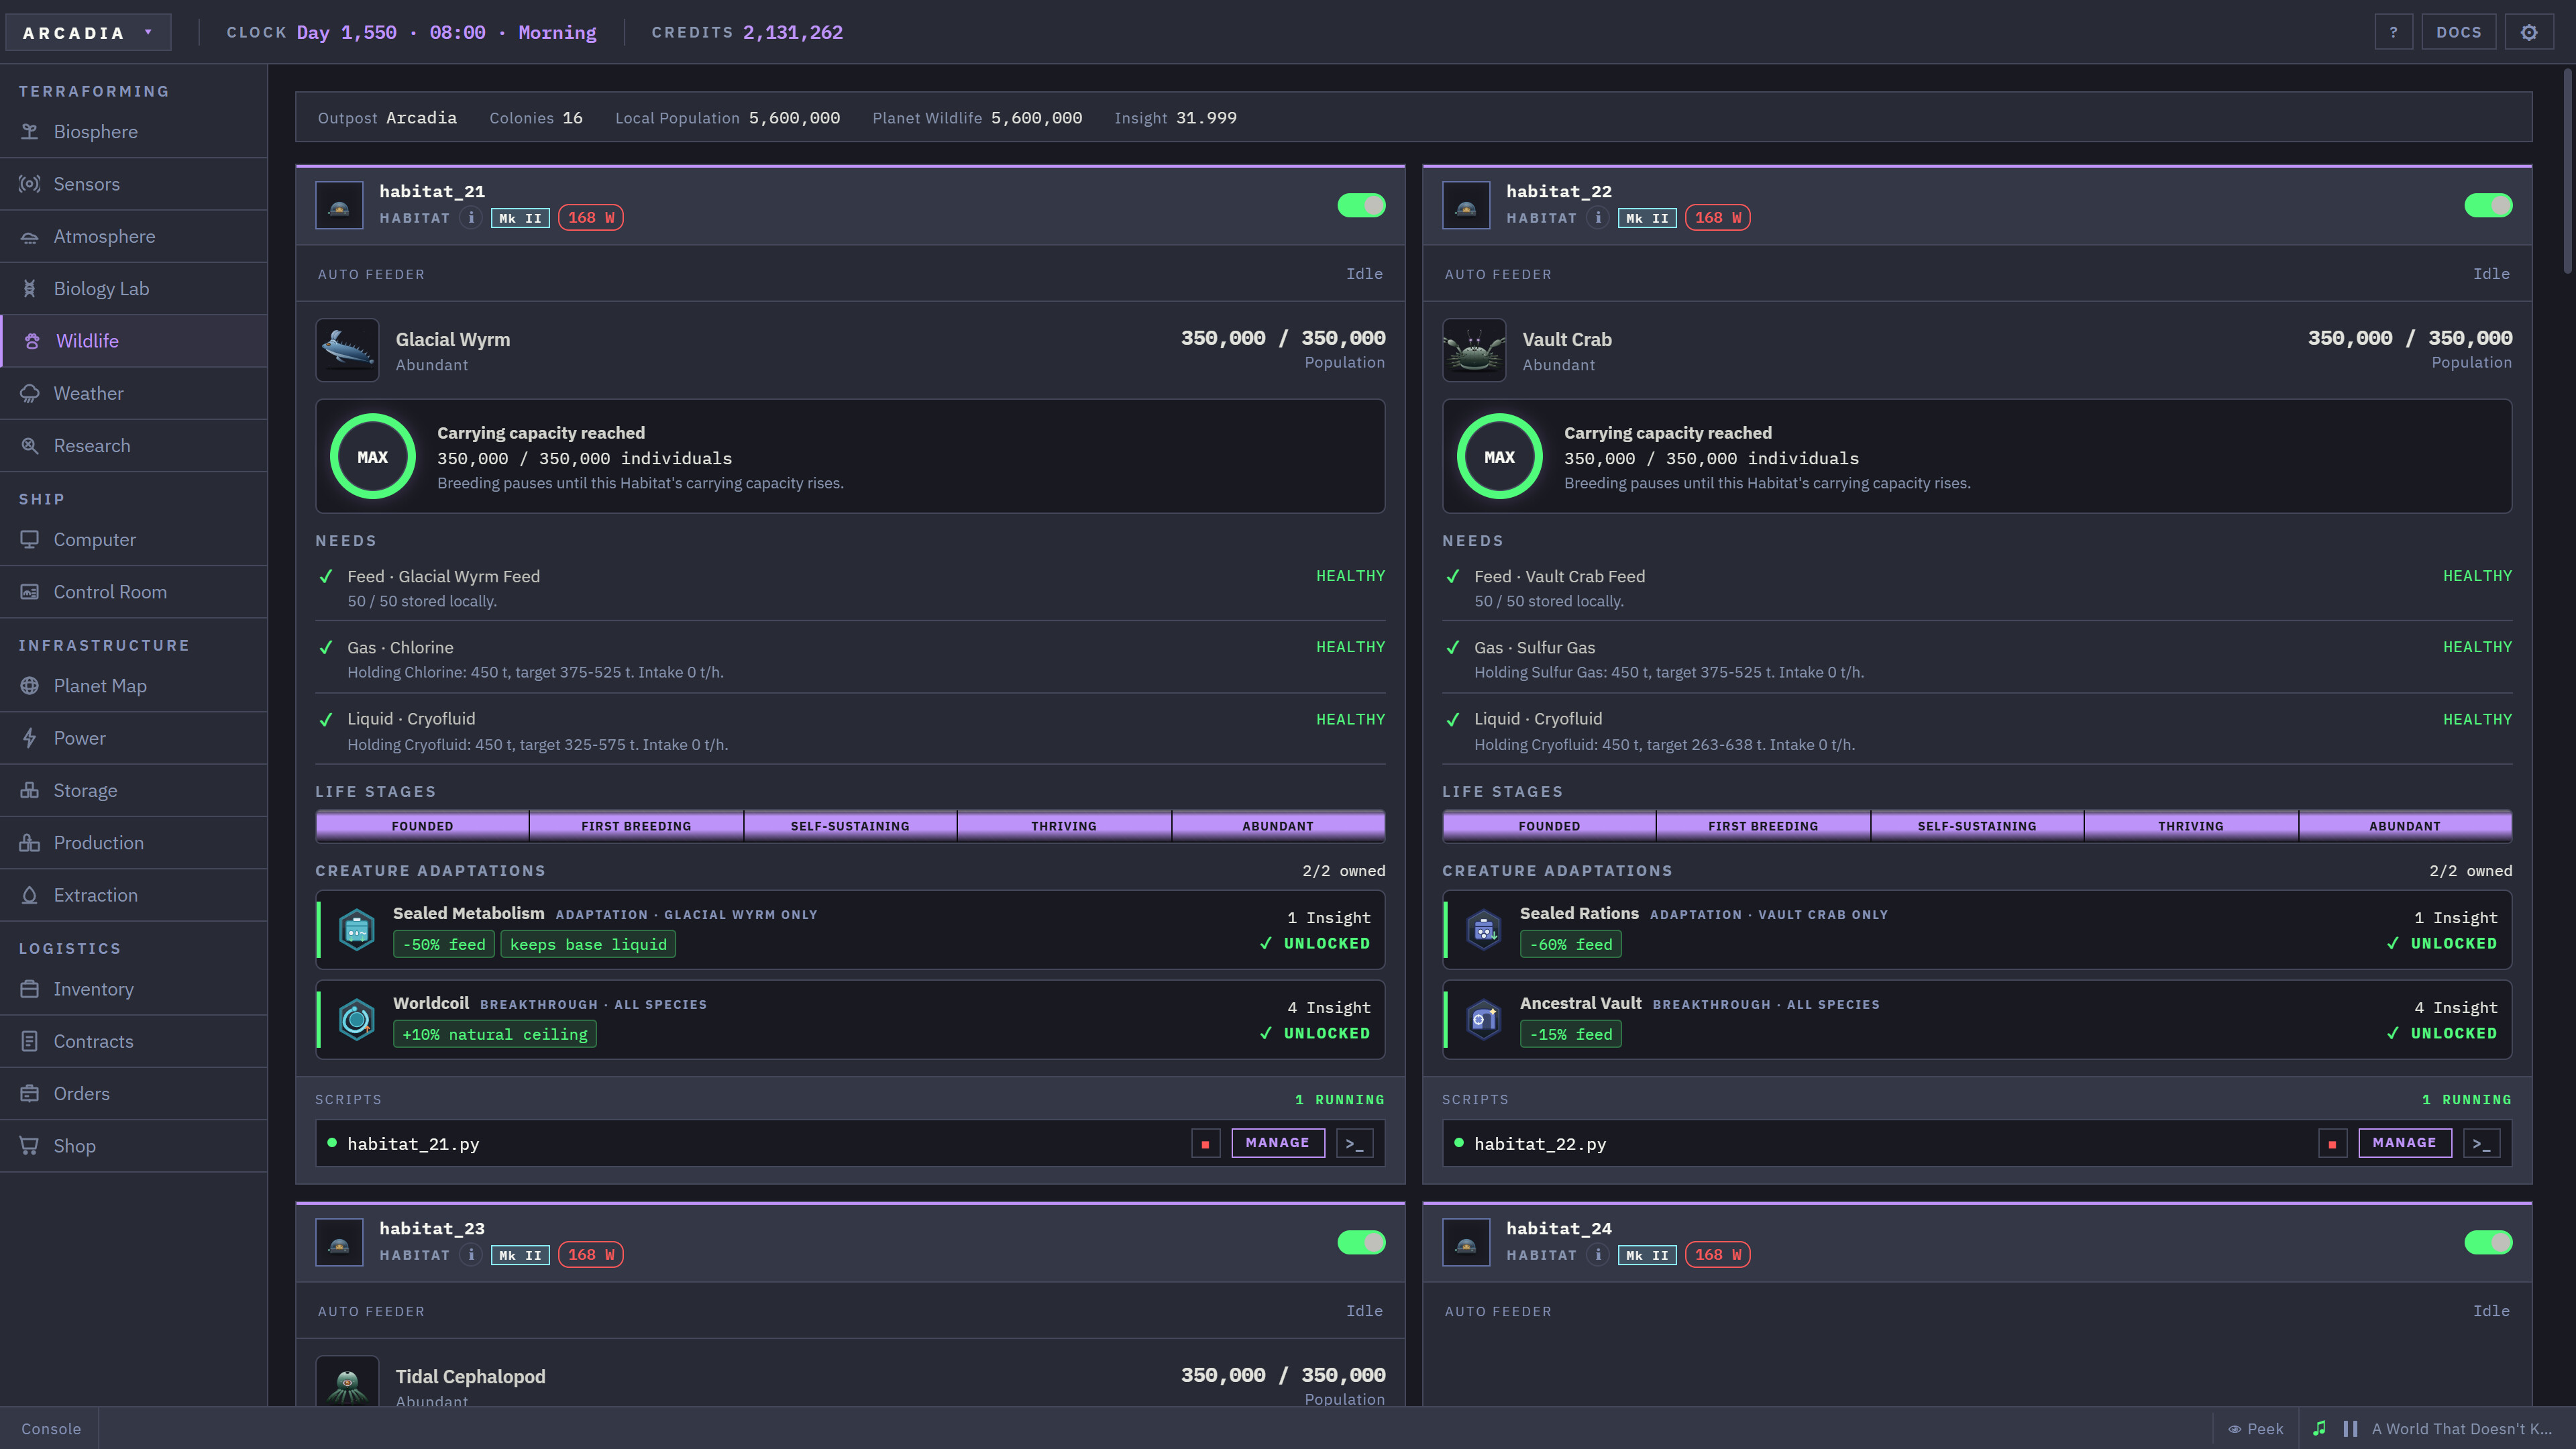Stop the habitat_22.py script
The width and height of the screenshot is (2576, 1449).
click(2332, 1143)
